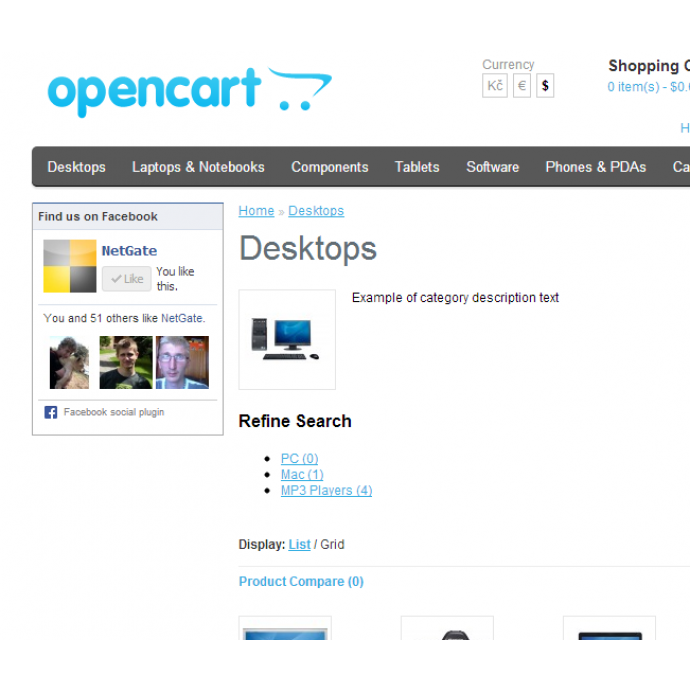This screenshot has height=690, width=690.
Task: Open shopping cart 0 item(s) summary
Action: coord(648,87)
